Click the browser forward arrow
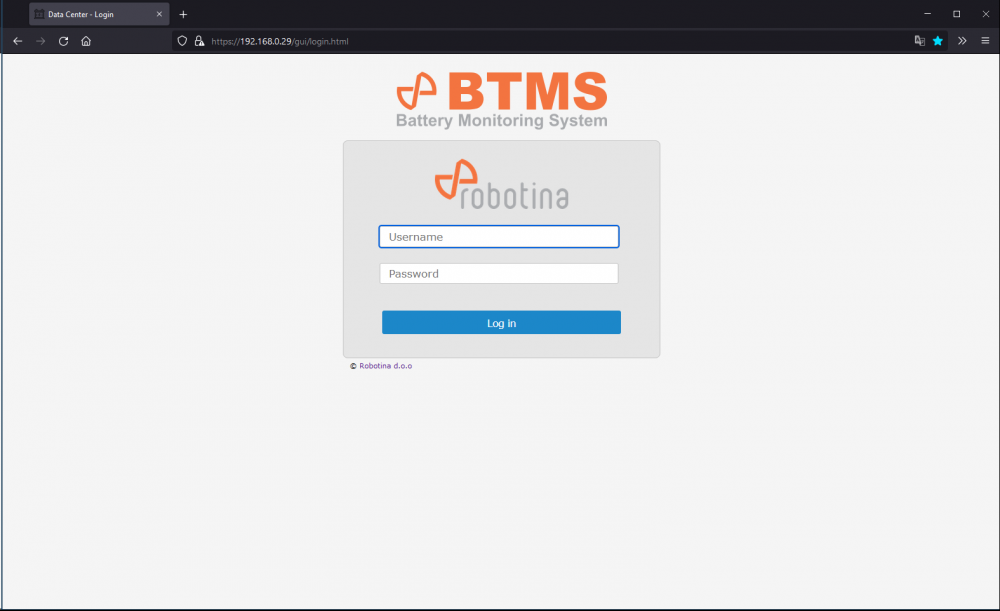 [41, 41]
